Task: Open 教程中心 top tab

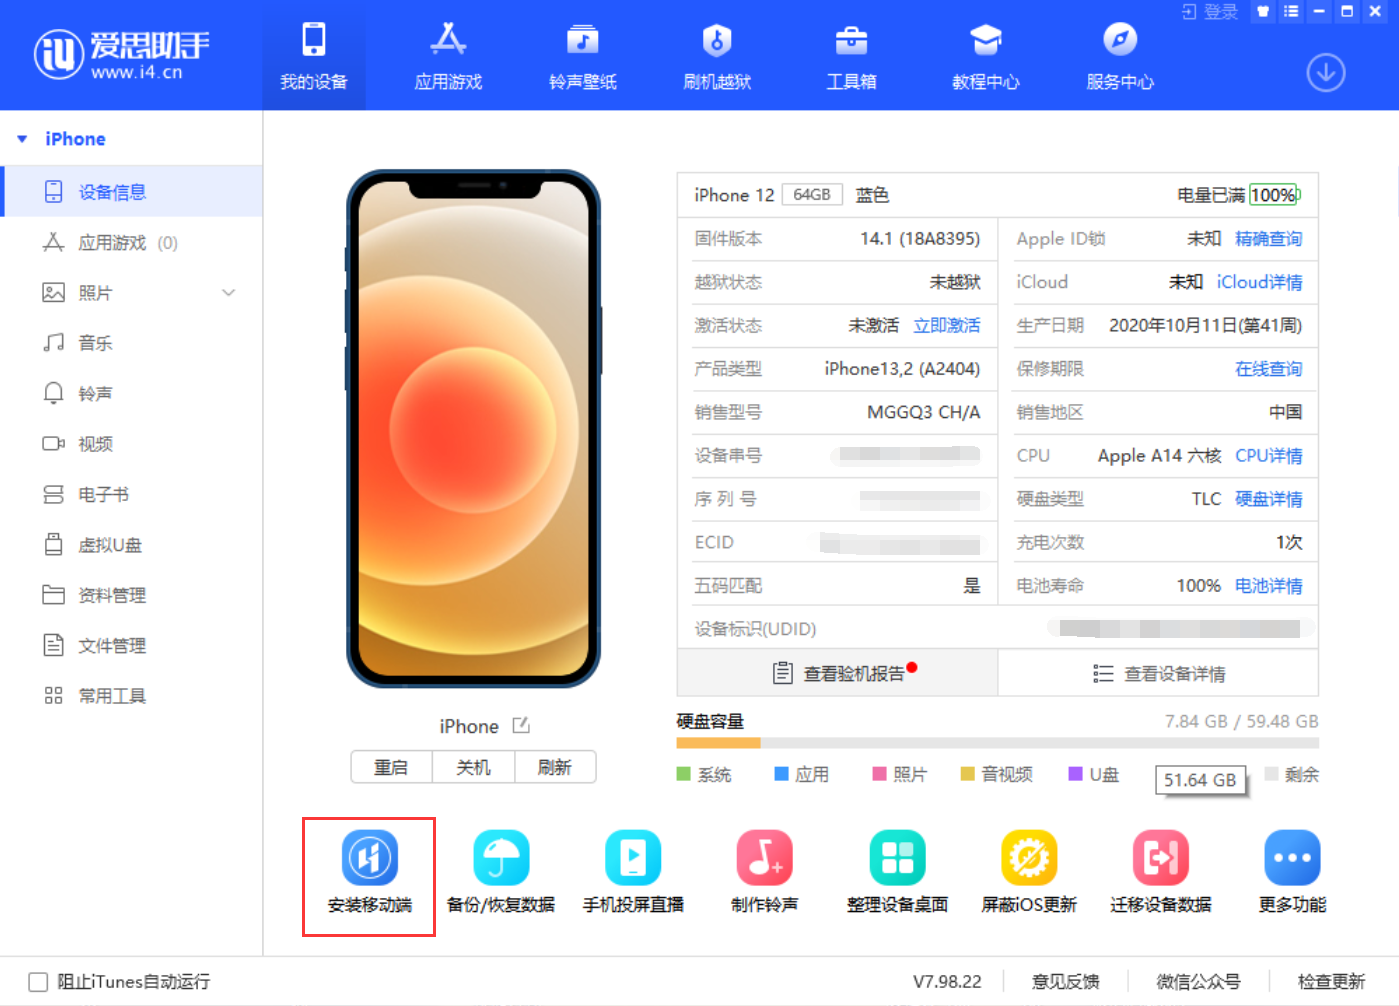Action: point(986,56)
